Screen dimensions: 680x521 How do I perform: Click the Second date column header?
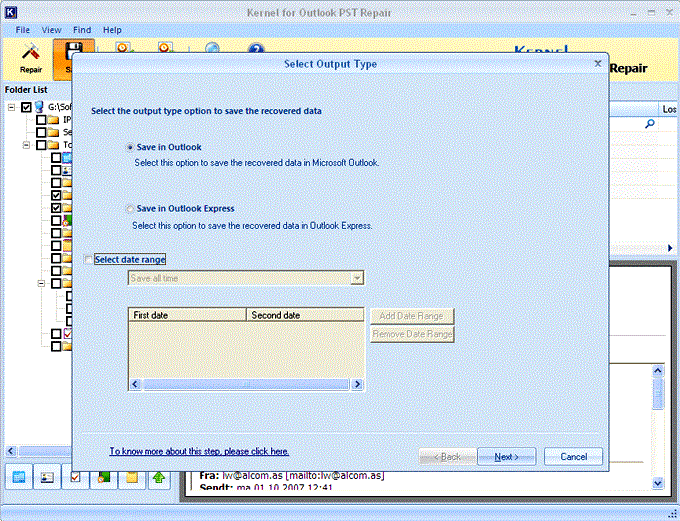(x=305, y=315)
